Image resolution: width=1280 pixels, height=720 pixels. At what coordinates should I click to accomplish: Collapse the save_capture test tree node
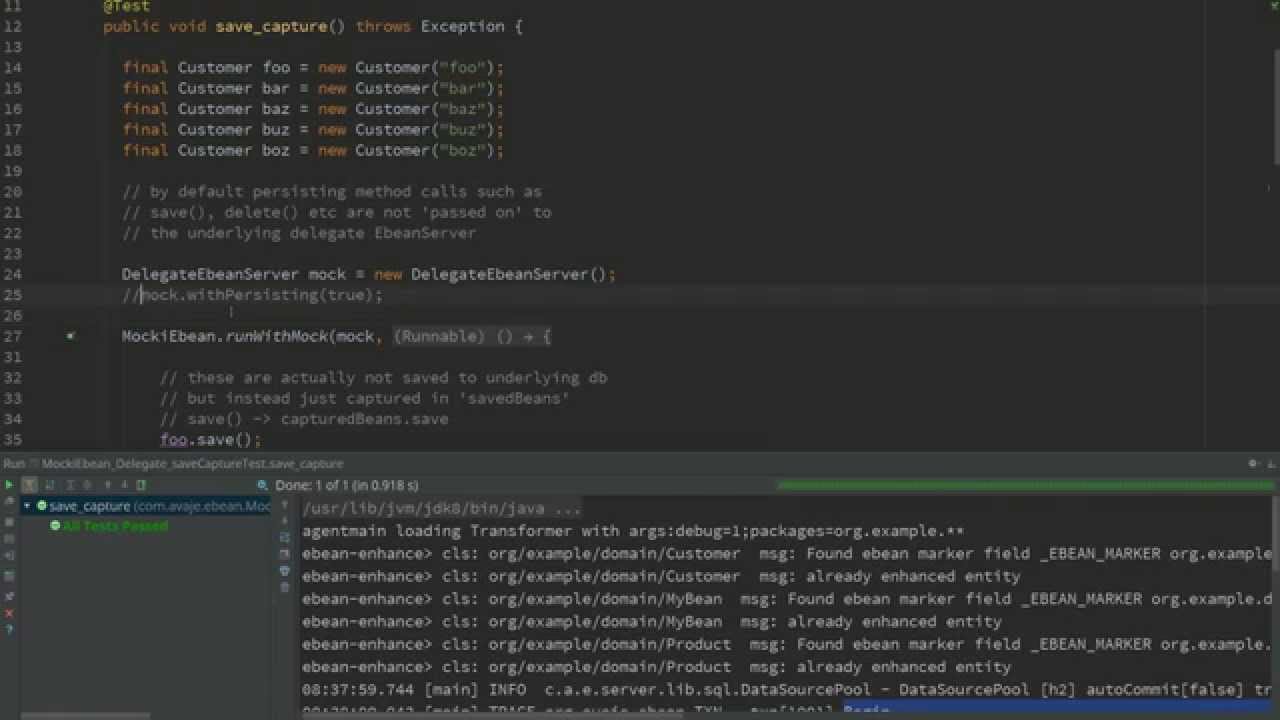point(27,506)
